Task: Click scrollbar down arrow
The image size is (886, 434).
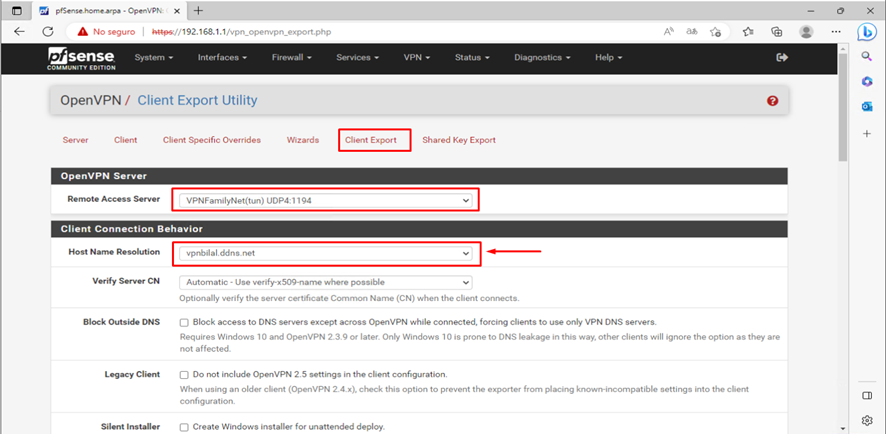Action: pyautogui.click(x=842, y=428)
